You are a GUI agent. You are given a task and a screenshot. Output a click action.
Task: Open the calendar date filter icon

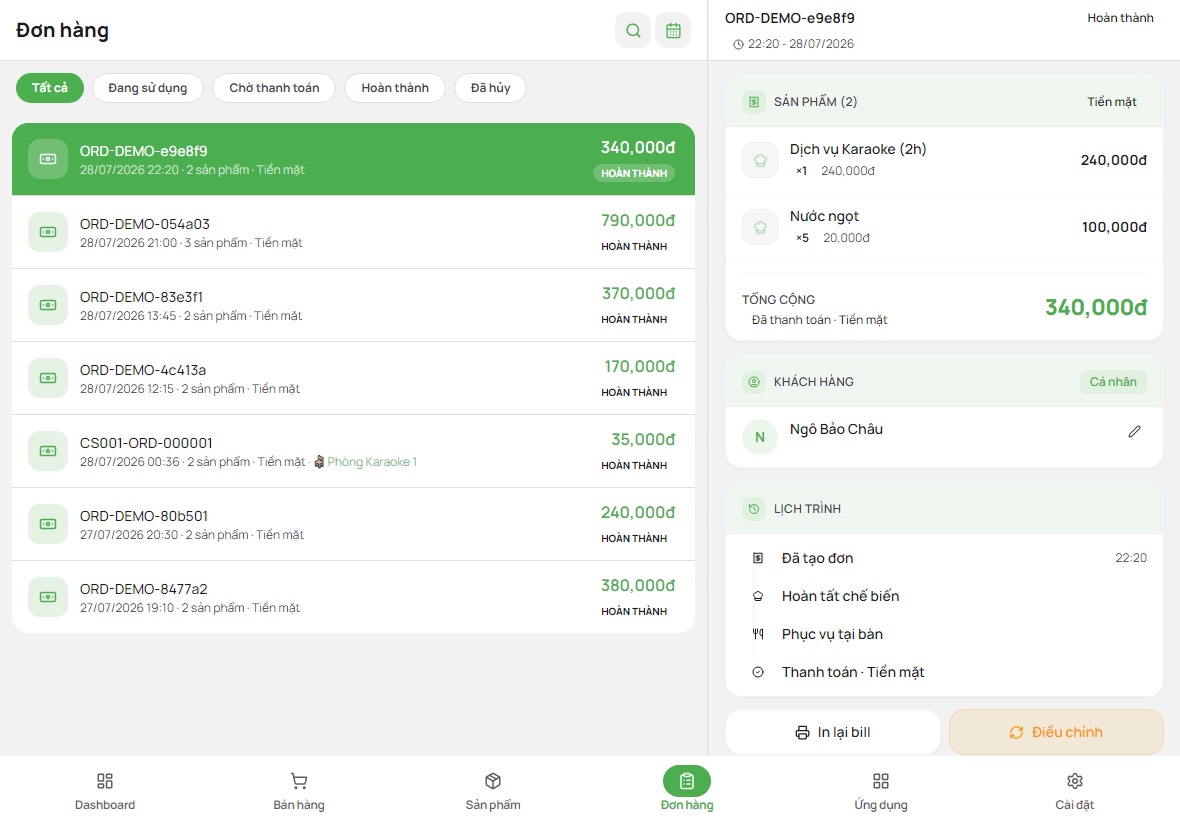[673, 31]
